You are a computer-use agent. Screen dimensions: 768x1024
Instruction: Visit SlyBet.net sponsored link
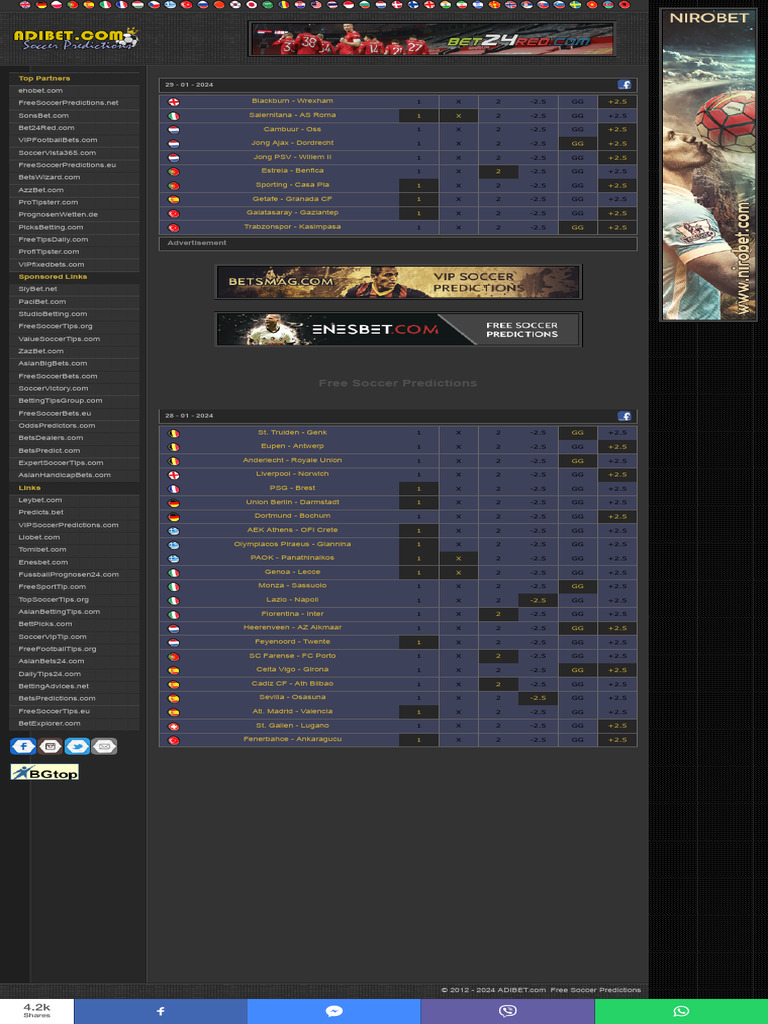tap(38, 289)
